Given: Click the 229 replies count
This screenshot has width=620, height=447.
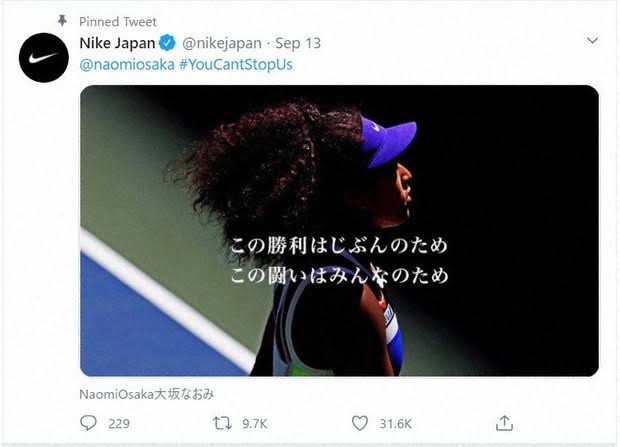Looking at the screenshot, I should [x=119, y=424].
